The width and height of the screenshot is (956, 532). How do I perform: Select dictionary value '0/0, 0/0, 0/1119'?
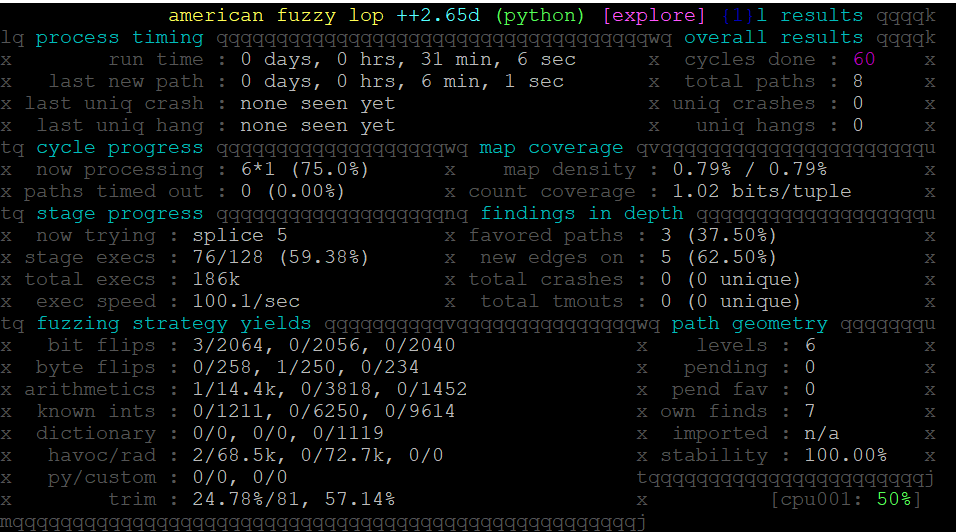(x=288, y=433)
